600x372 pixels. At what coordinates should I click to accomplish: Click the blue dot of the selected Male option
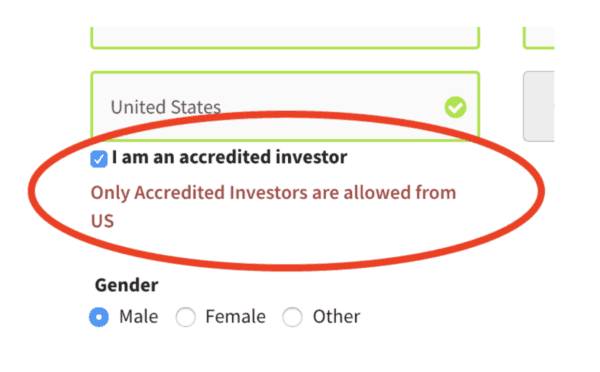(x=99, y=317)
